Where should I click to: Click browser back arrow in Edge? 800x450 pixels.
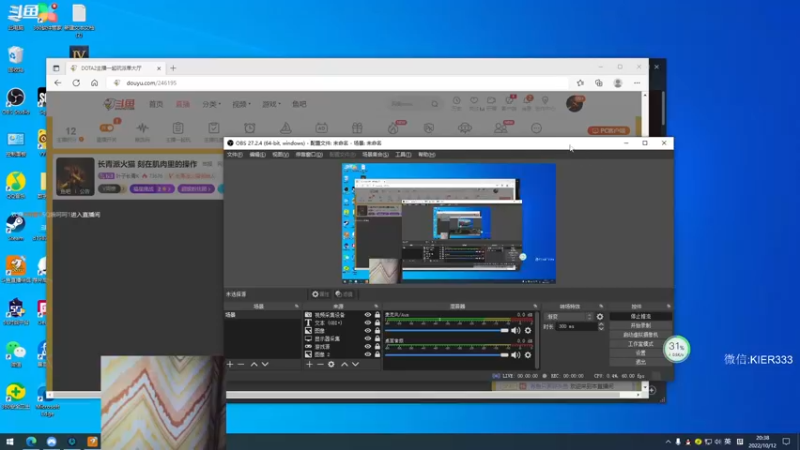click(58, 83)
